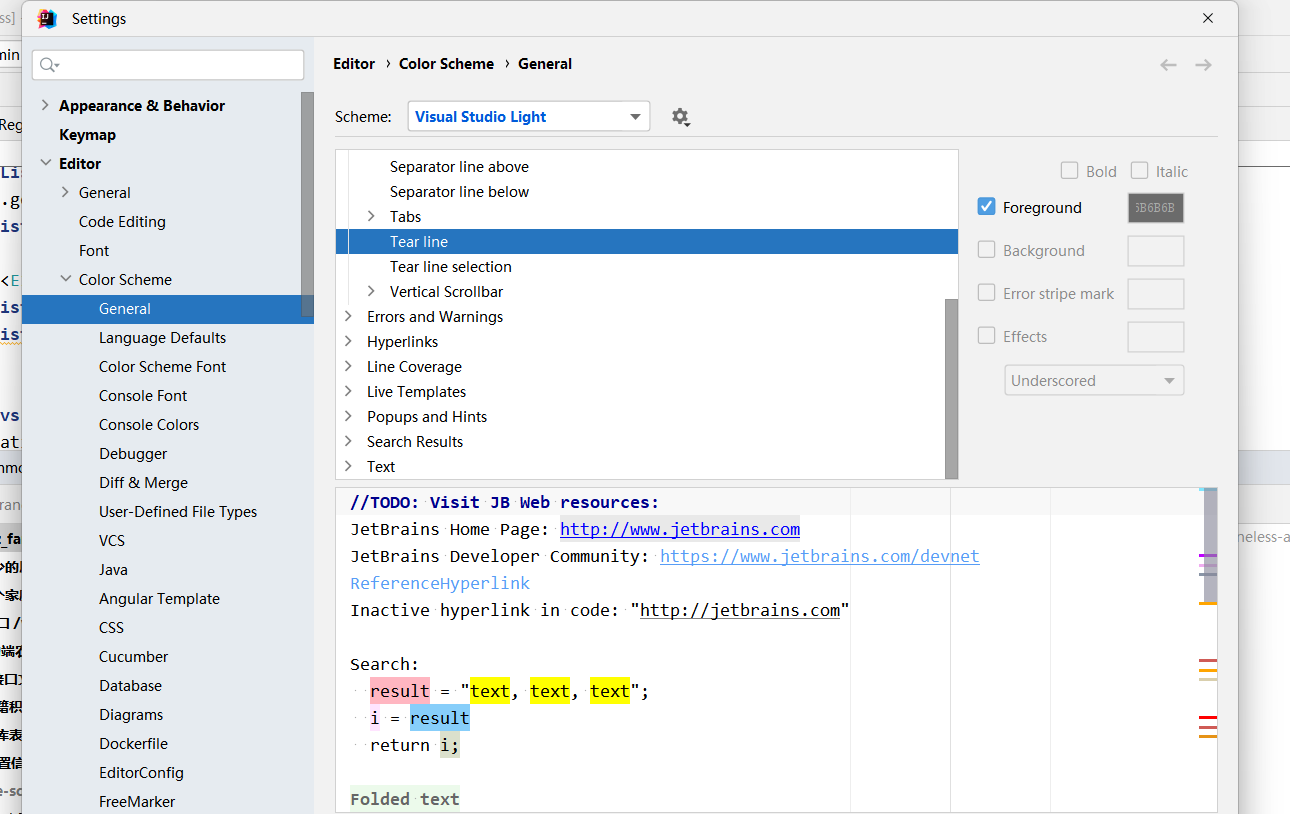Open Font settings page
This screenshot has width=1290, height=814.
coord(94,250)
